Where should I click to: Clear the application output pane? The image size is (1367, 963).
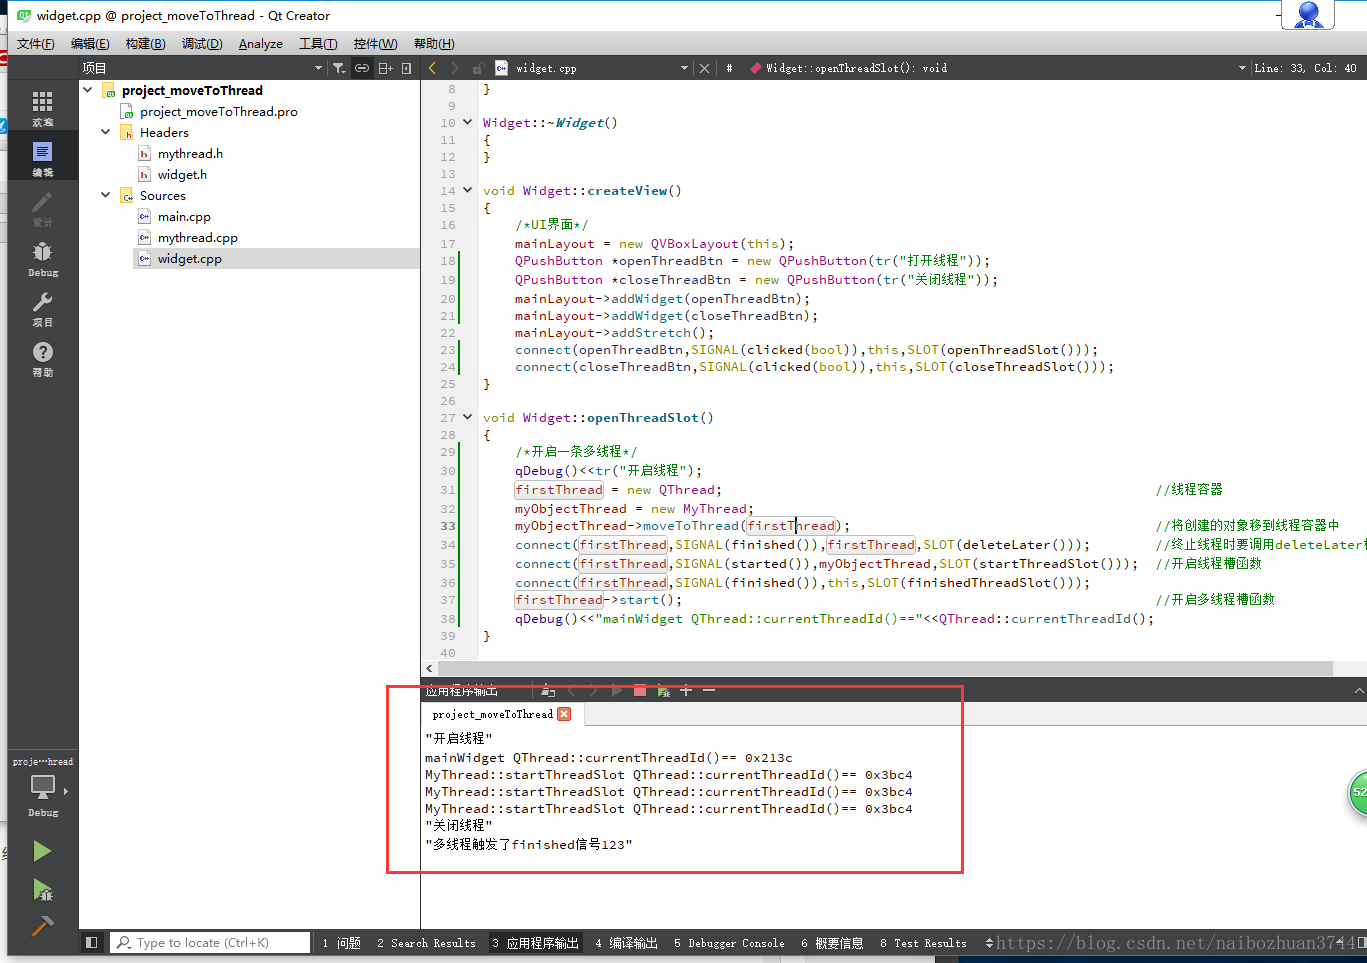point(547,690)
